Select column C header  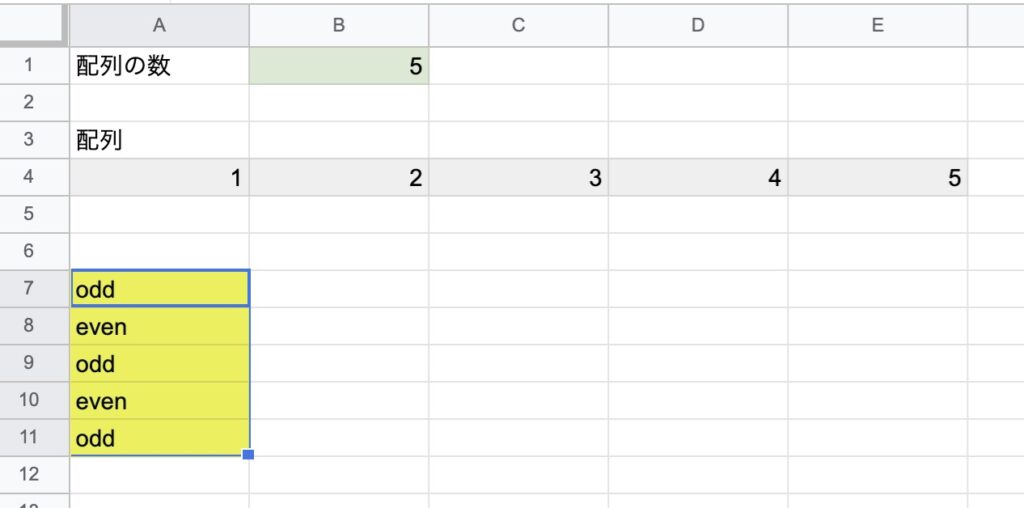pyautogui.click(x=519, y=25)
